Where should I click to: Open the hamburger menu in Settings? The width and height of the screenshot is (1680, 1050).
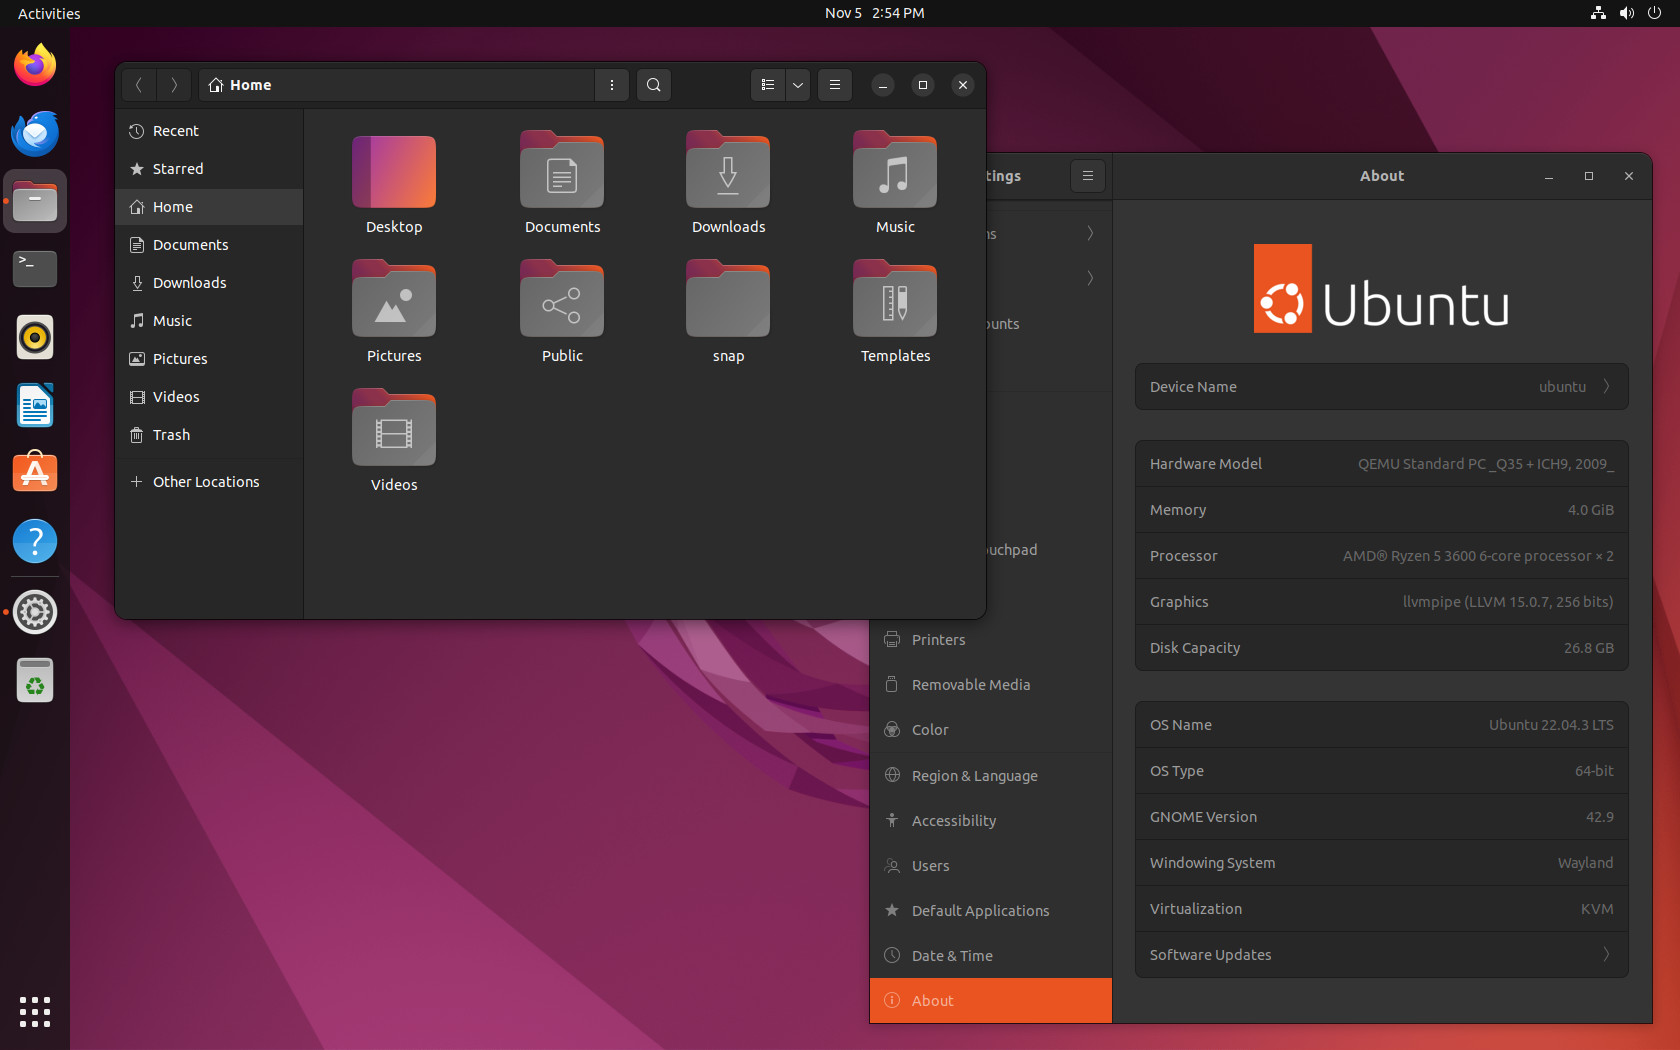(1088, 176)
